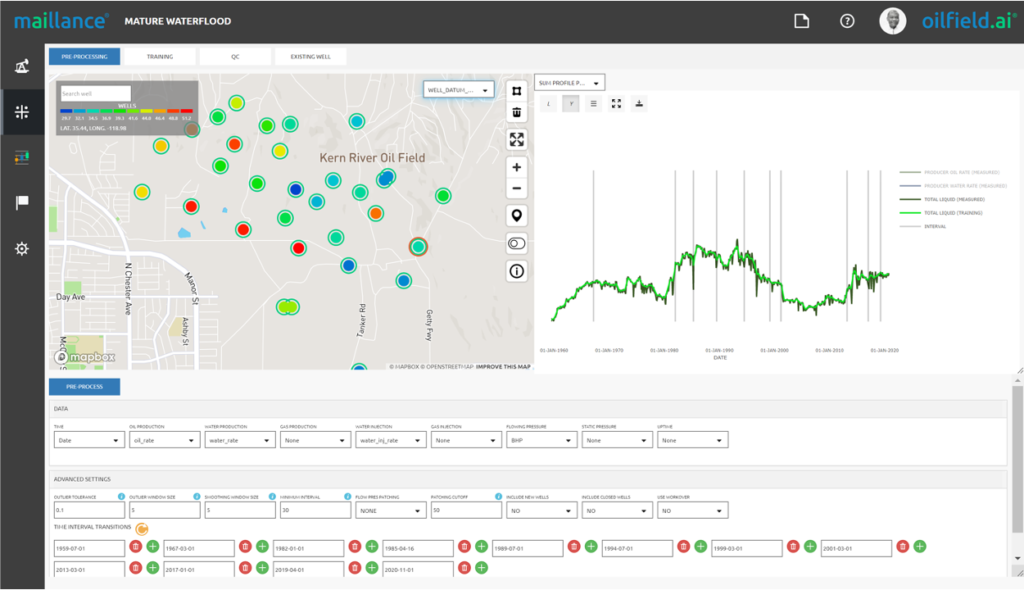Click the Outlier Tolerance input field
Viewport: 1024px width, 590px height.
pos(89,510)
